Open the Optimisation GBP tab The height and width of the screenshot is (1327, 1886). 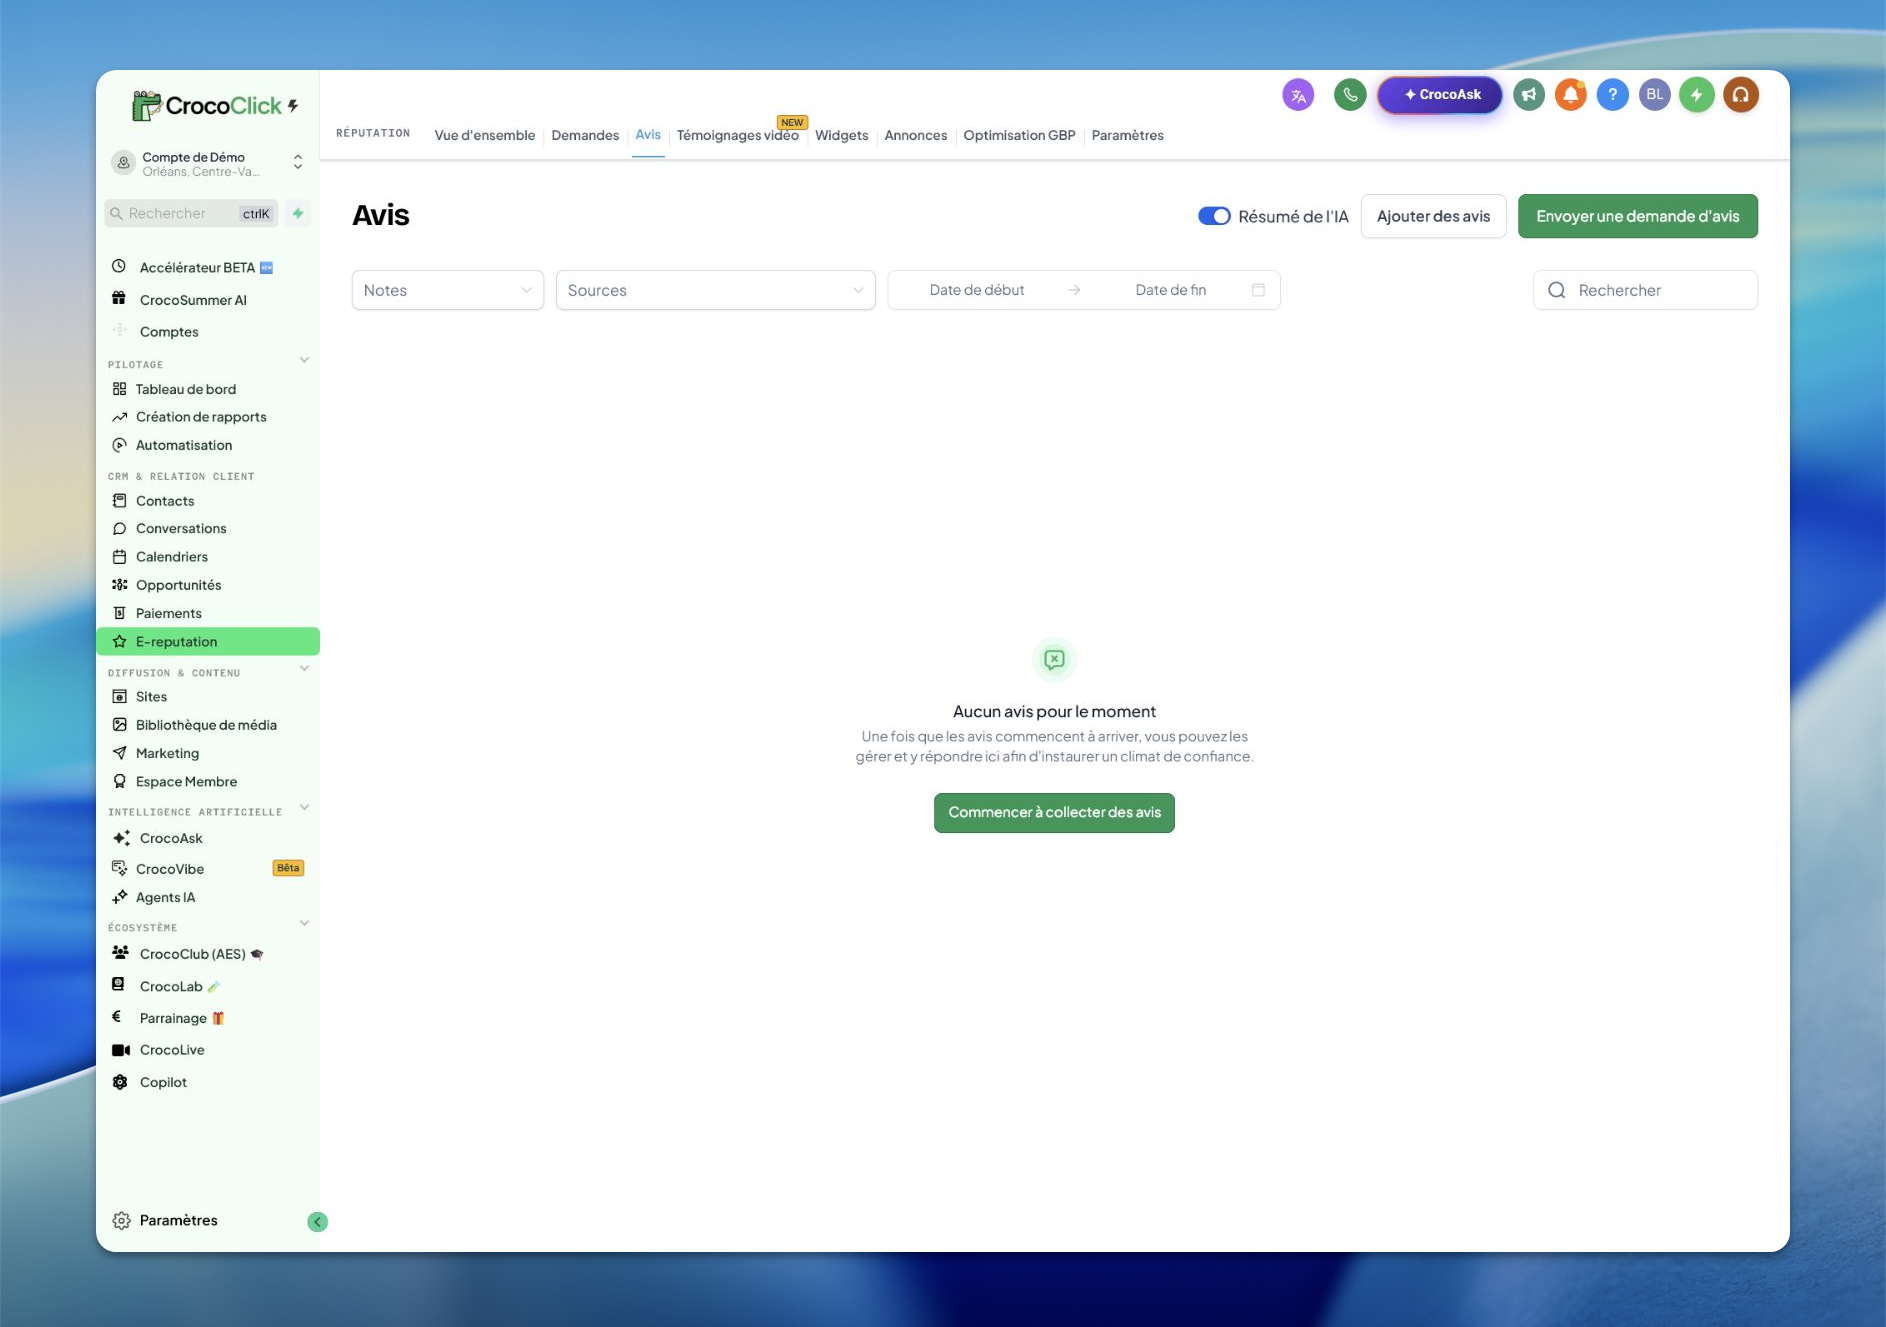(1020, 135)
